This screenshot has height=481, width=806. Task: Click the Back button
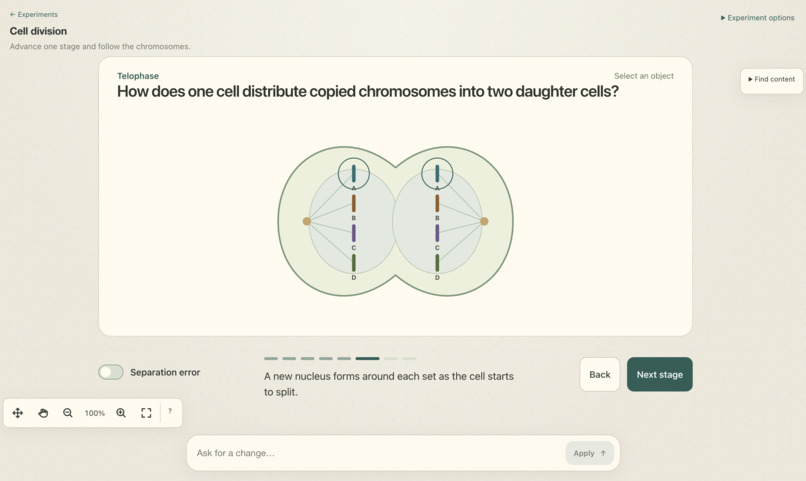click(x=600, y=375)
